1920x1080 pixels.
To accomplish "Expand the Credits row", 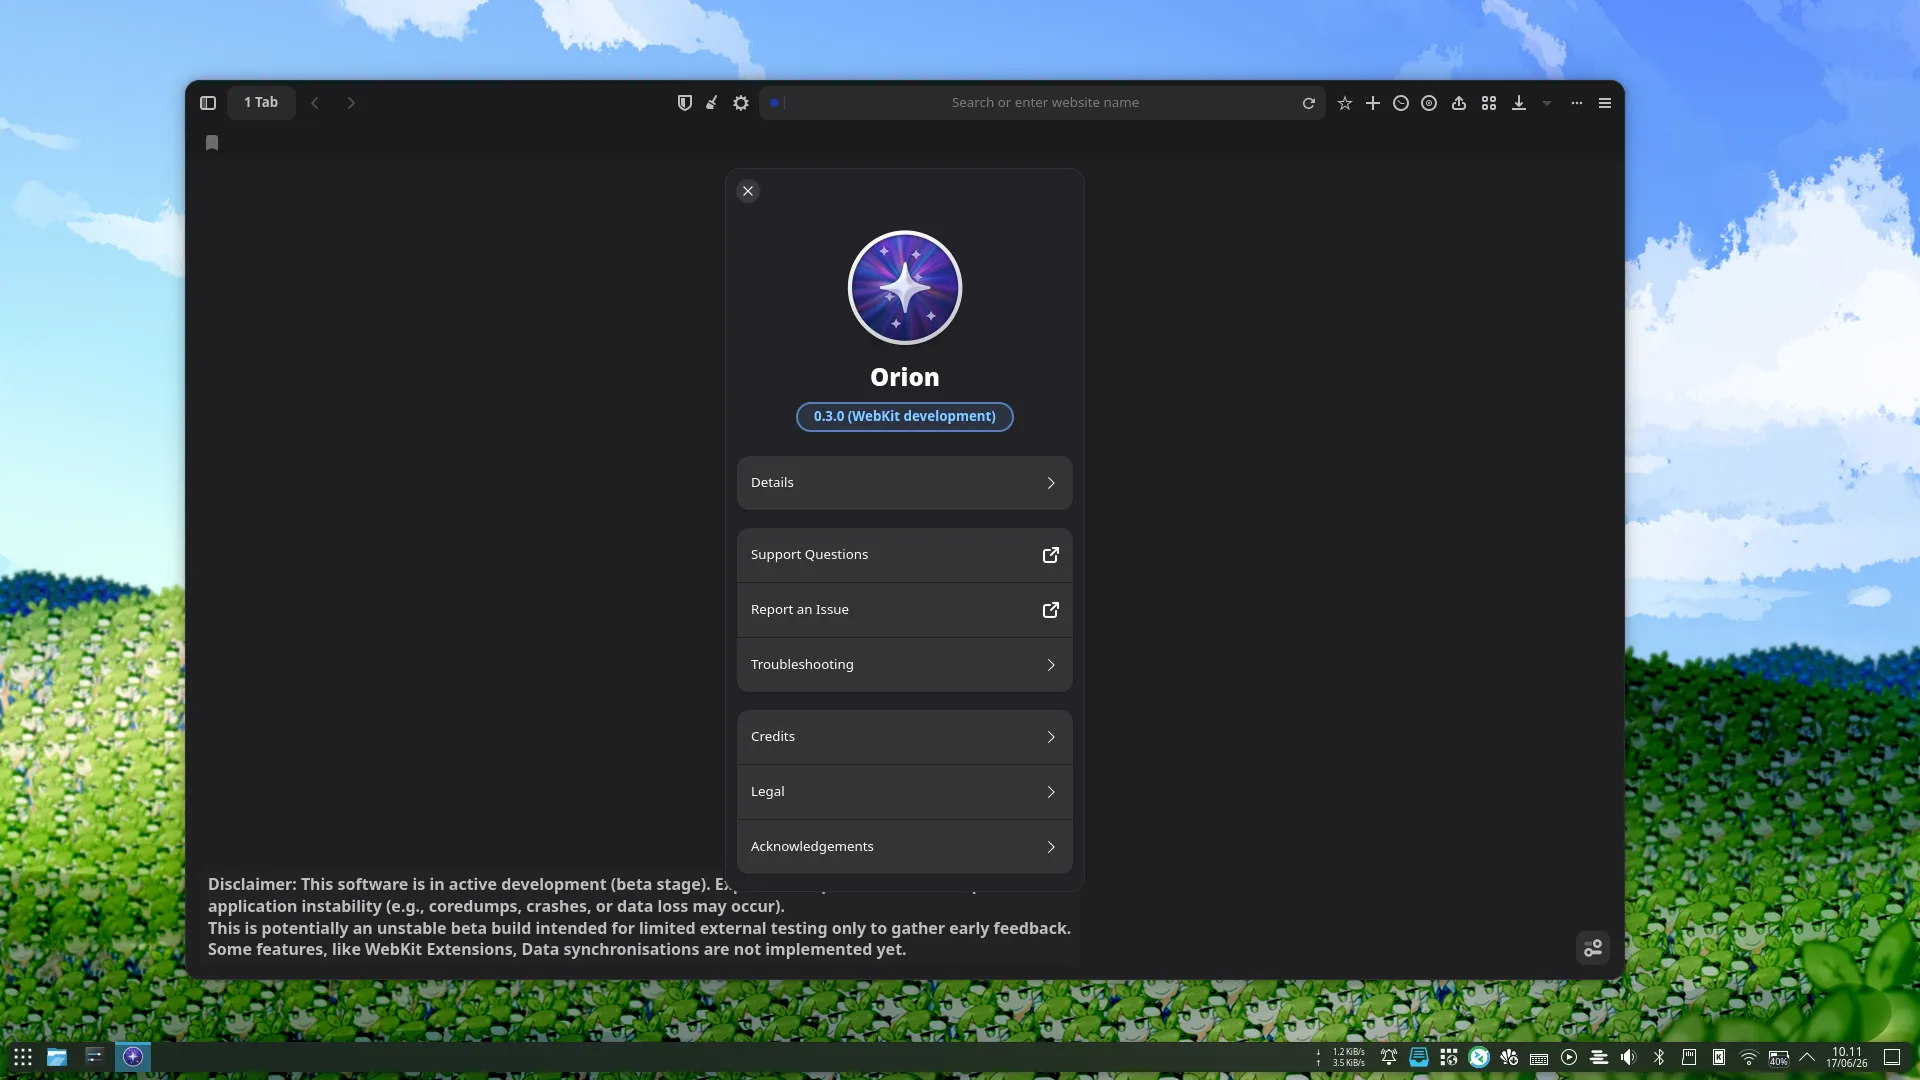I will click(x=905, y=737).
